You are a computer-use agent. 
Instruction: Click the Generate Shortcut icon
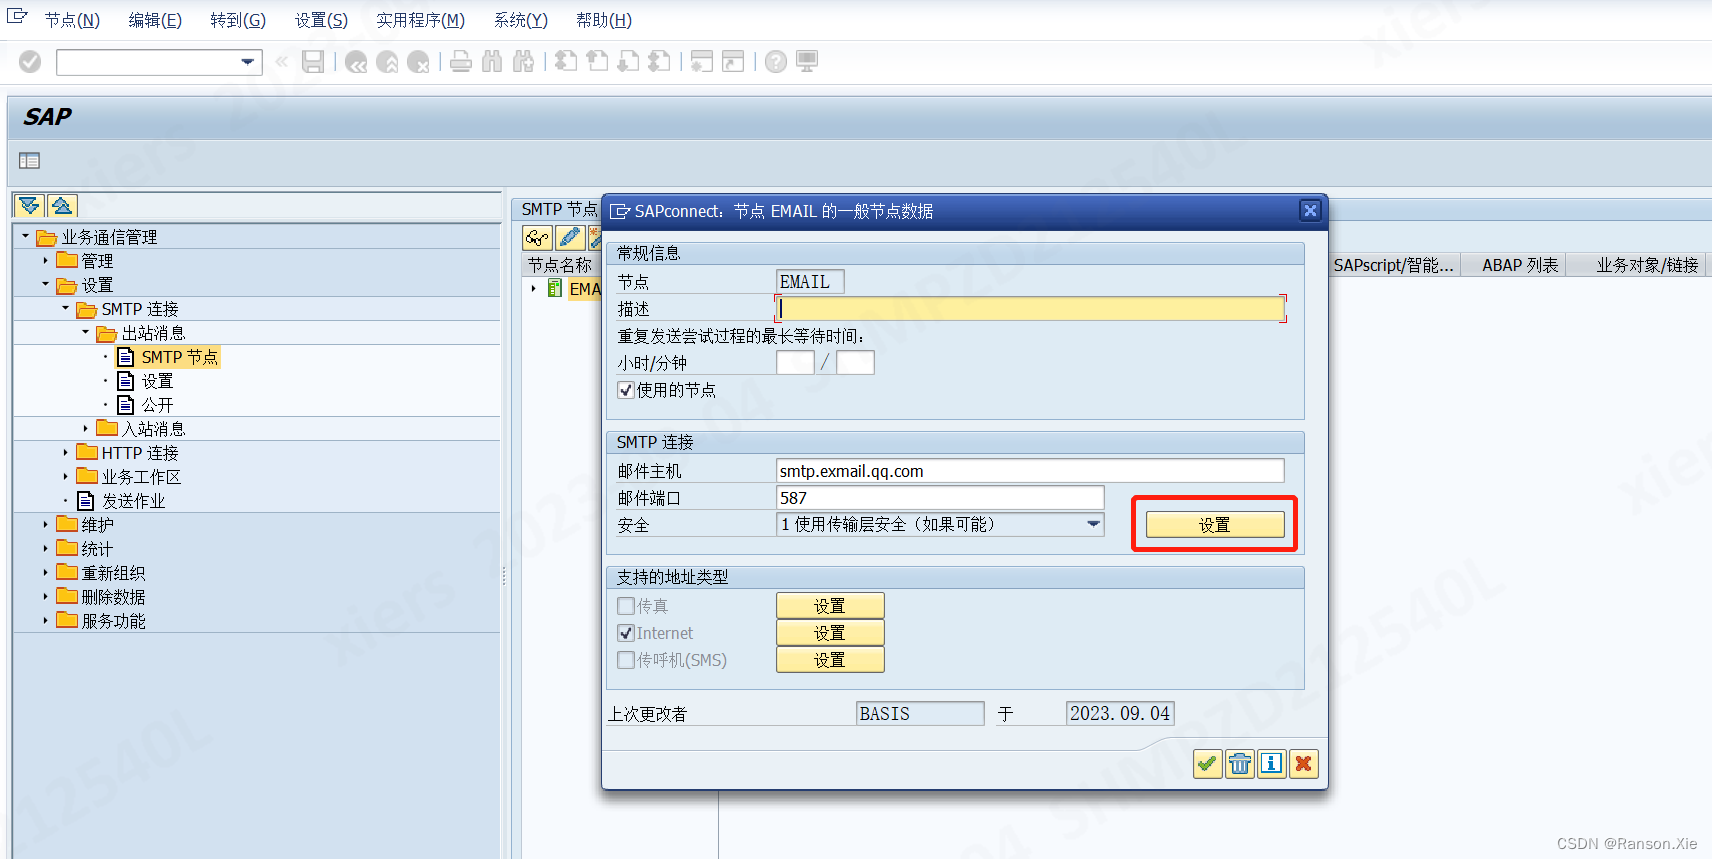pos(733,62)
